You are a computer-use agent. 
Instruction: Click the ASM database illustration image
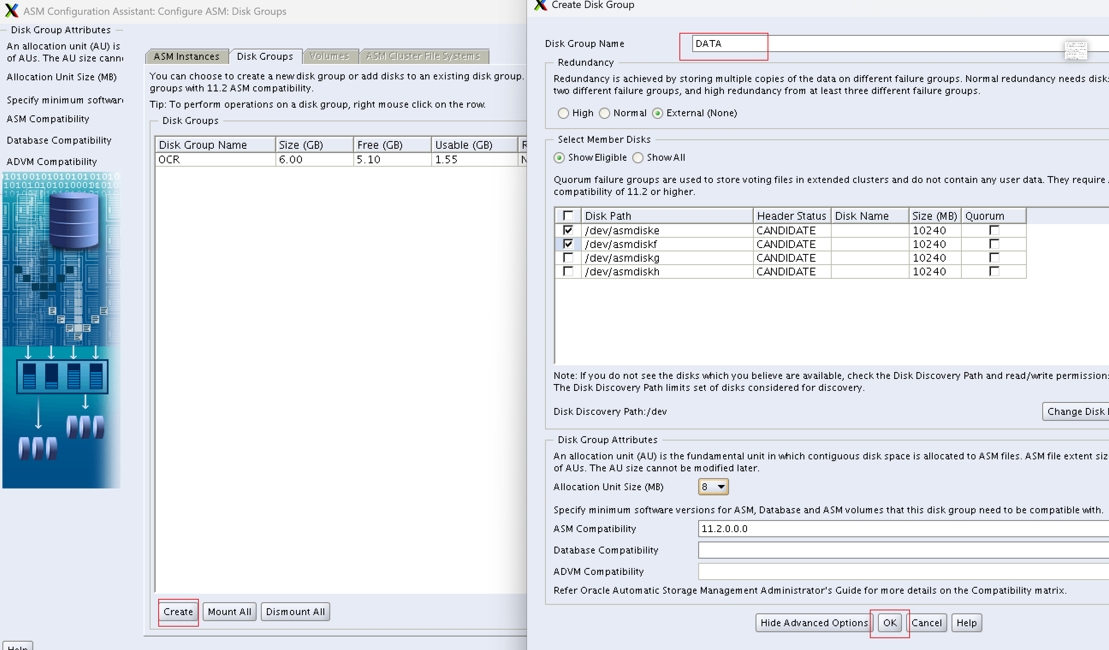point(62,330)
